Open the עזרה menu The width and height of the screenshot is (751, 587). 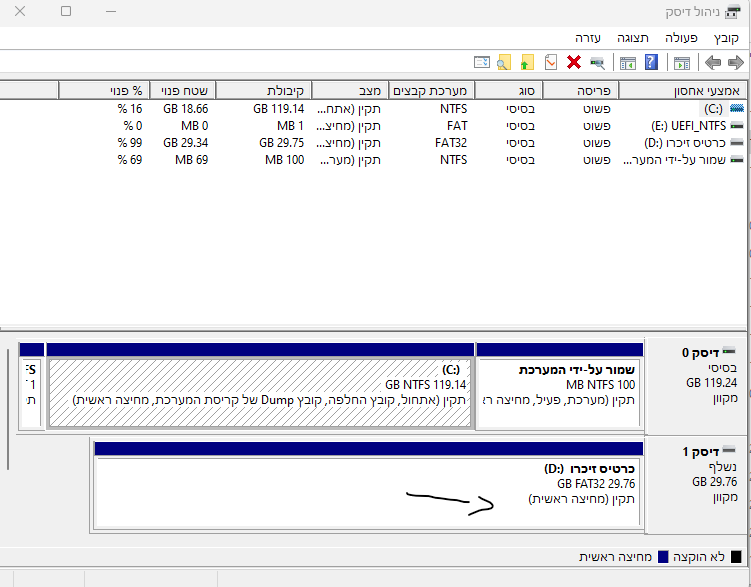[588, 38]
